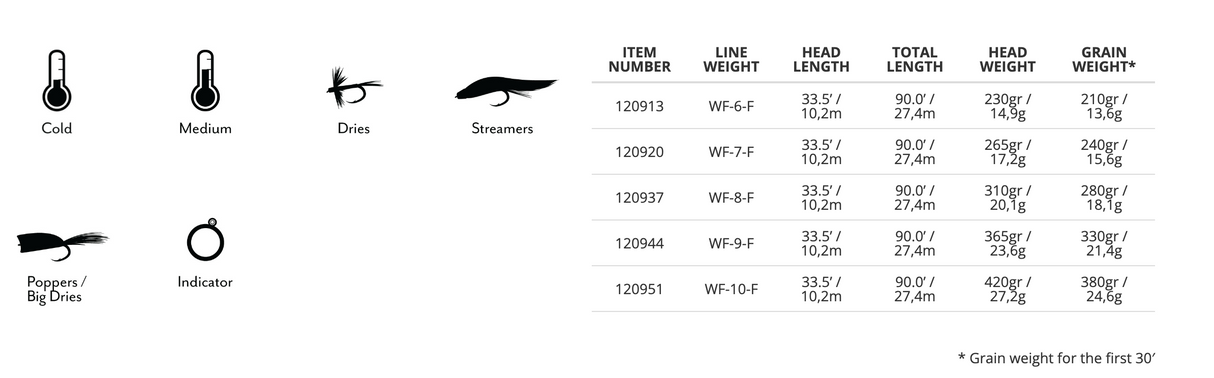Image resolution: width=1214 pixels, height=378 pixels.
Task: Select item number 120920
Action: [639, 151]
